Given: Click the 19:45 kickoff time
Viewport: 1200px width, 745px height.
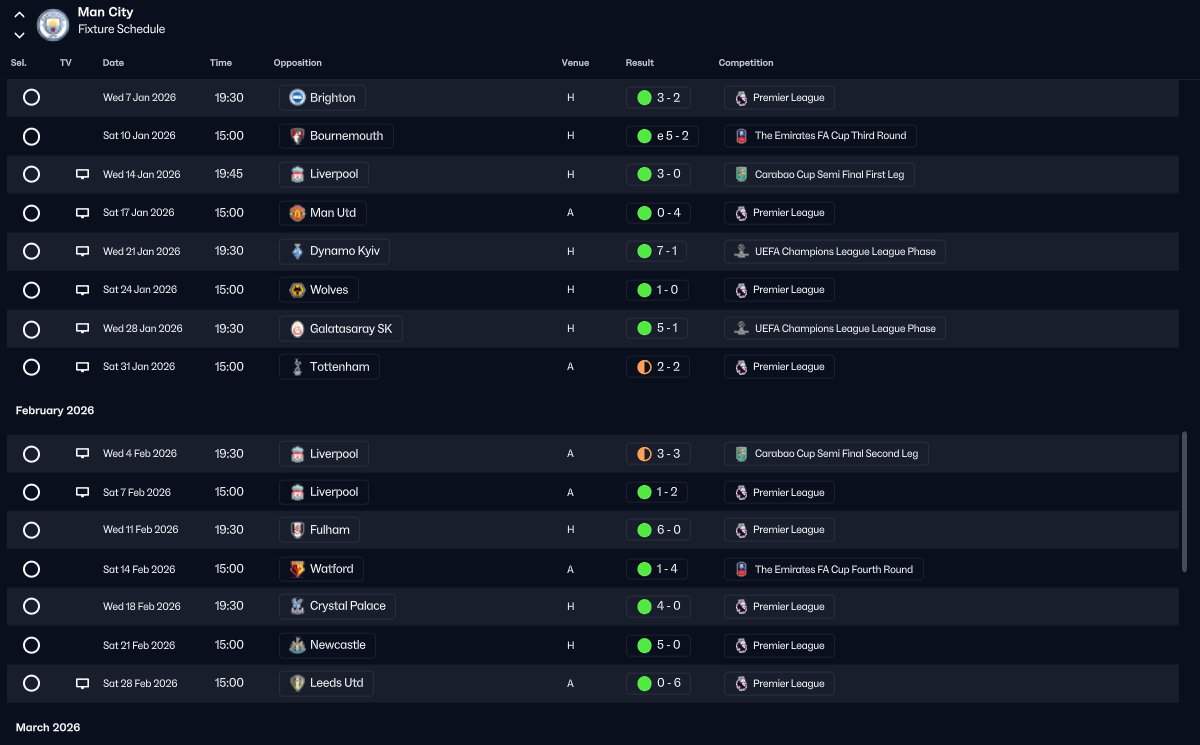Looking at the screenshot, I should tap(229, 174).
